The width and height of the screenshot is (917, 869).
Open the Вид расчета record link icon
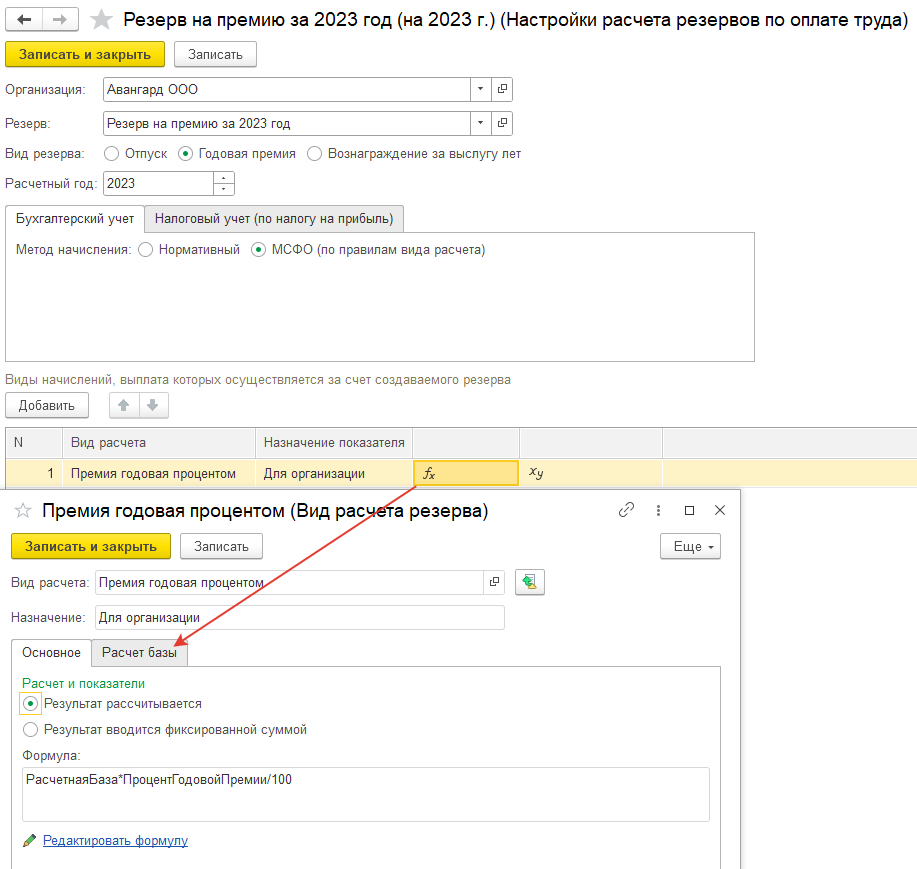tap(494, 582)
